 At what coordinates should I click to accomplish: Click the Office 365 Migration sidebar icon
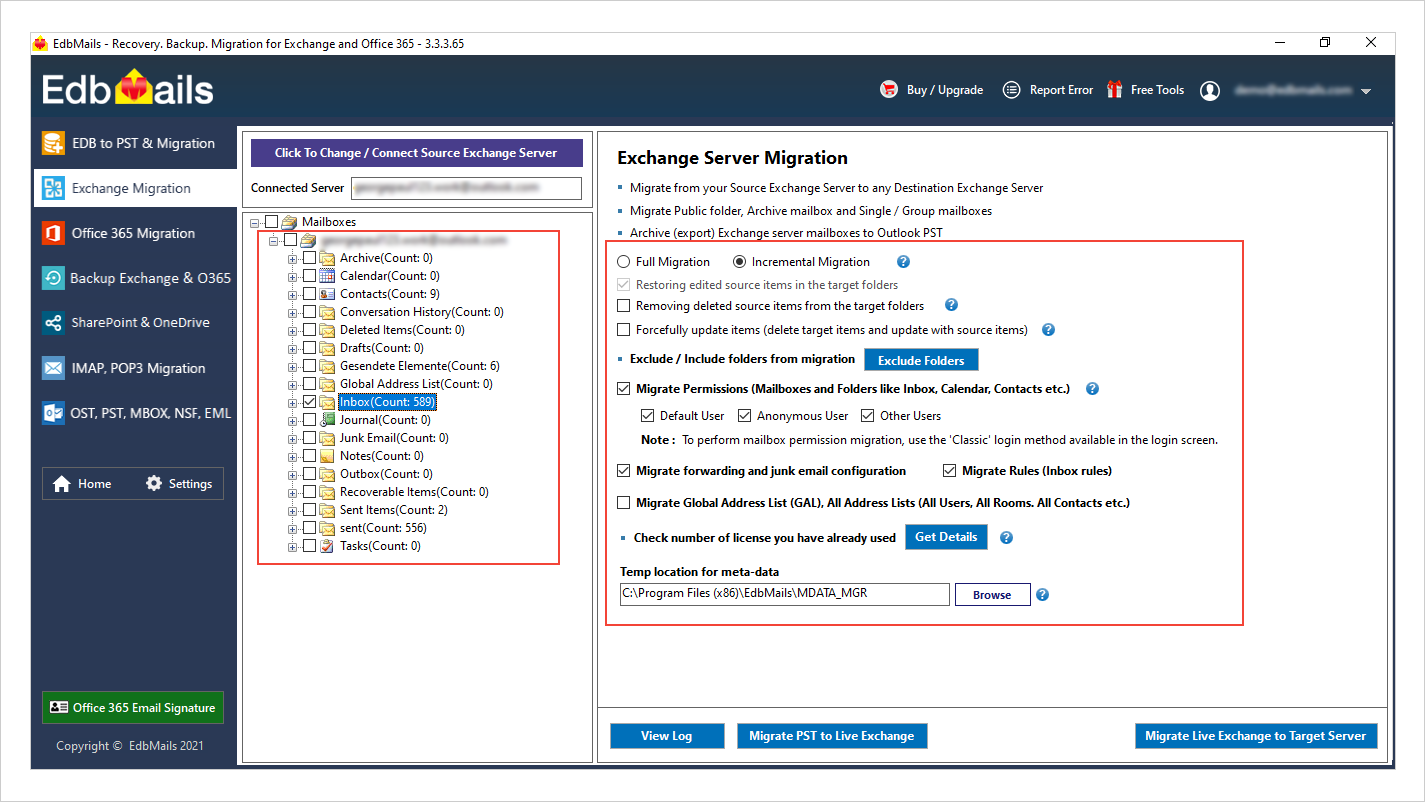53,233
